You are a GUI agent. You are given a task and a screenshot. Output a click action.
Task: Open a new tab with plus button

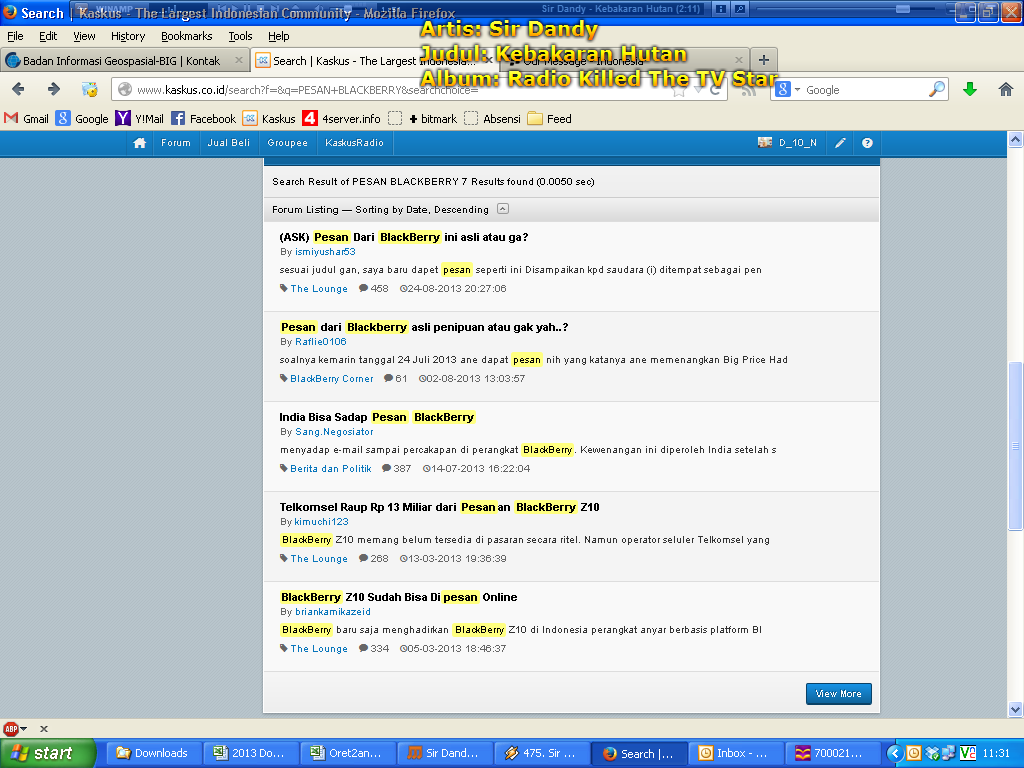pyautogui.click(x=763, y=60)
